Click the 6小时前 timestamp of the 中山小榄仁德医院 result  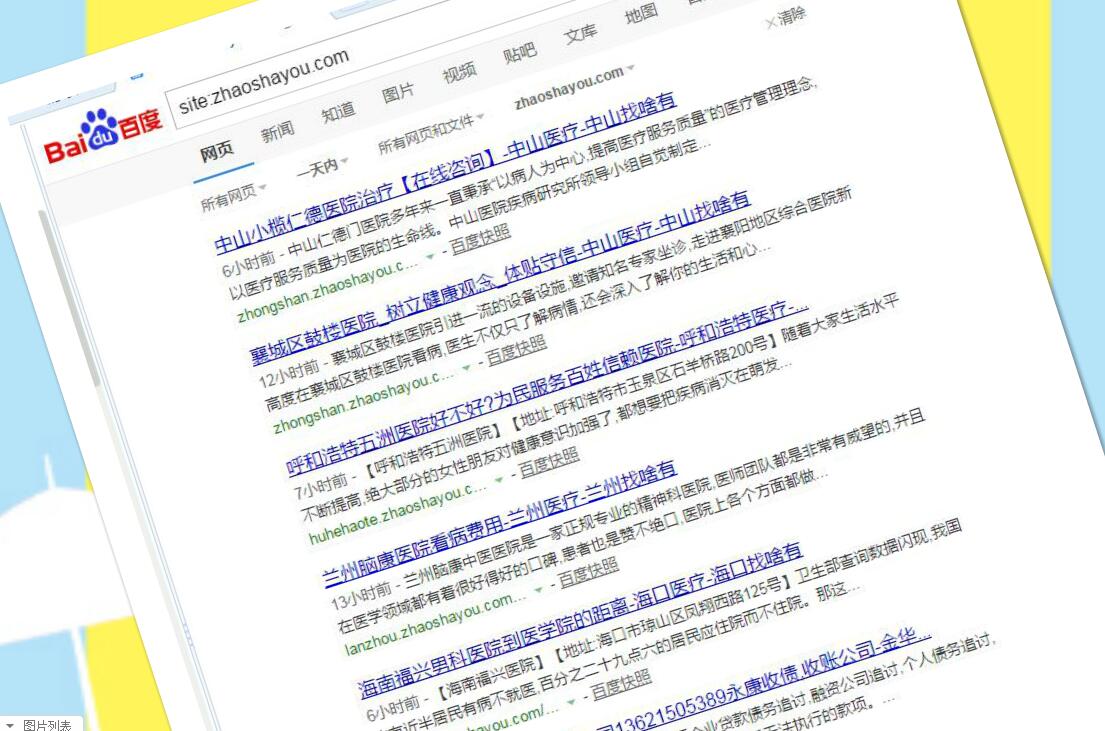[x=249, y=264]
